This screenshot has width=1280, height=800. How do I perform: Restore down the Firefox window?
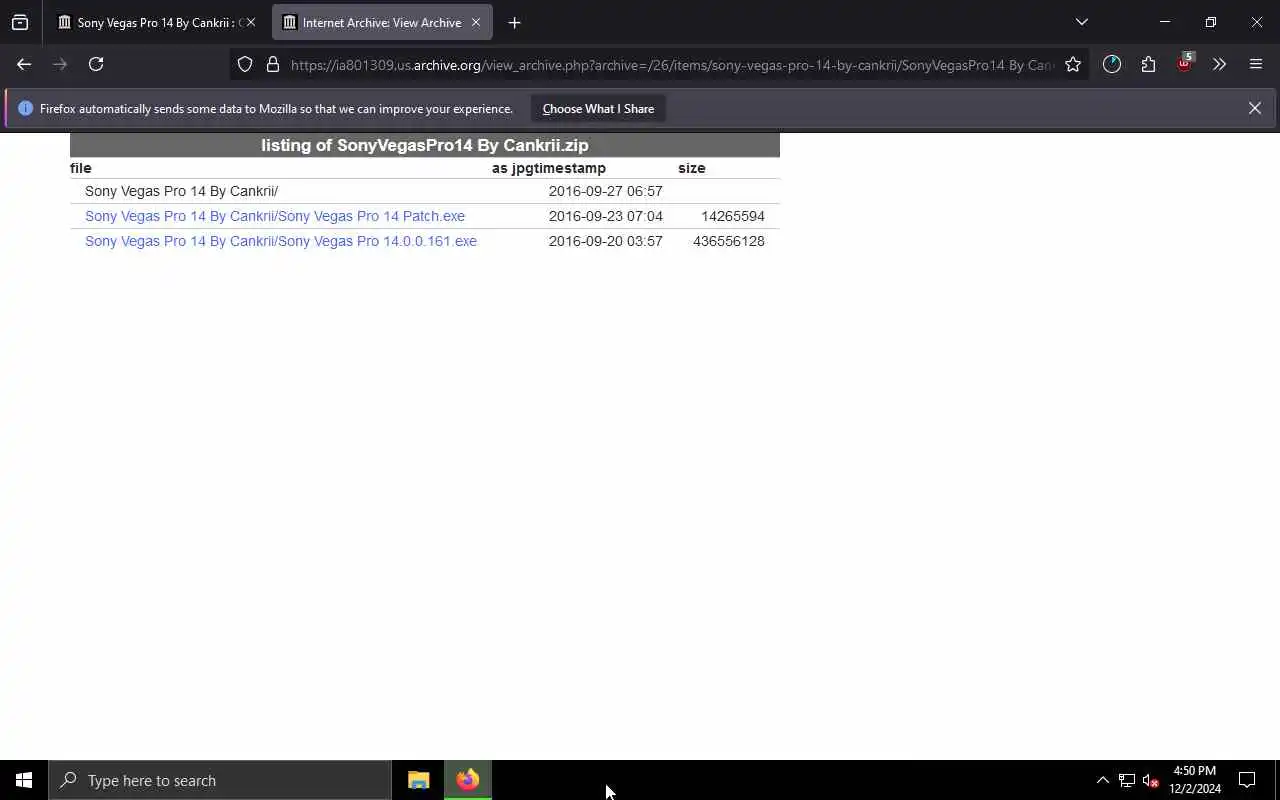pyautogui.click(x=1211, y=22)
